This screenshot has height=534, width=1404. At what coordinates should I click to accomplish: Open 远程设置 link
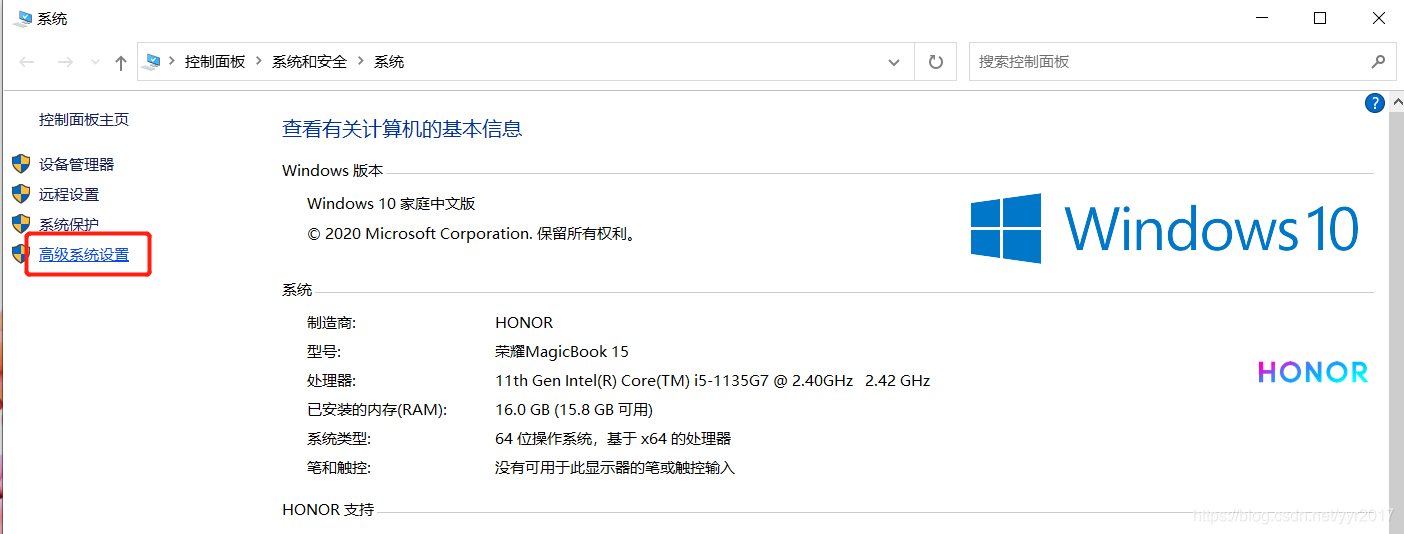(x=69, y=195)
